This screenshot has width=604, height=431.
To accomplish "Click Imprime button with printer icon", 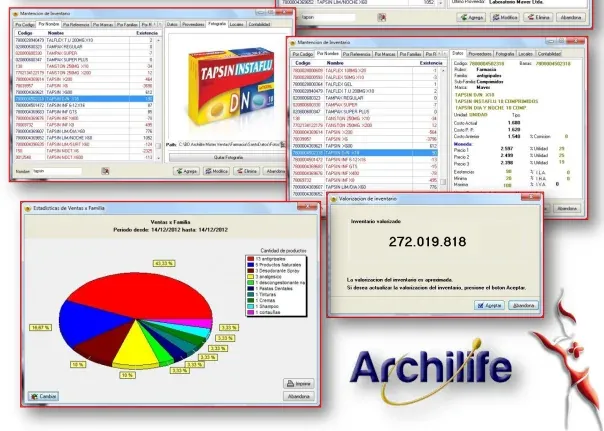I will pos(299,384).
